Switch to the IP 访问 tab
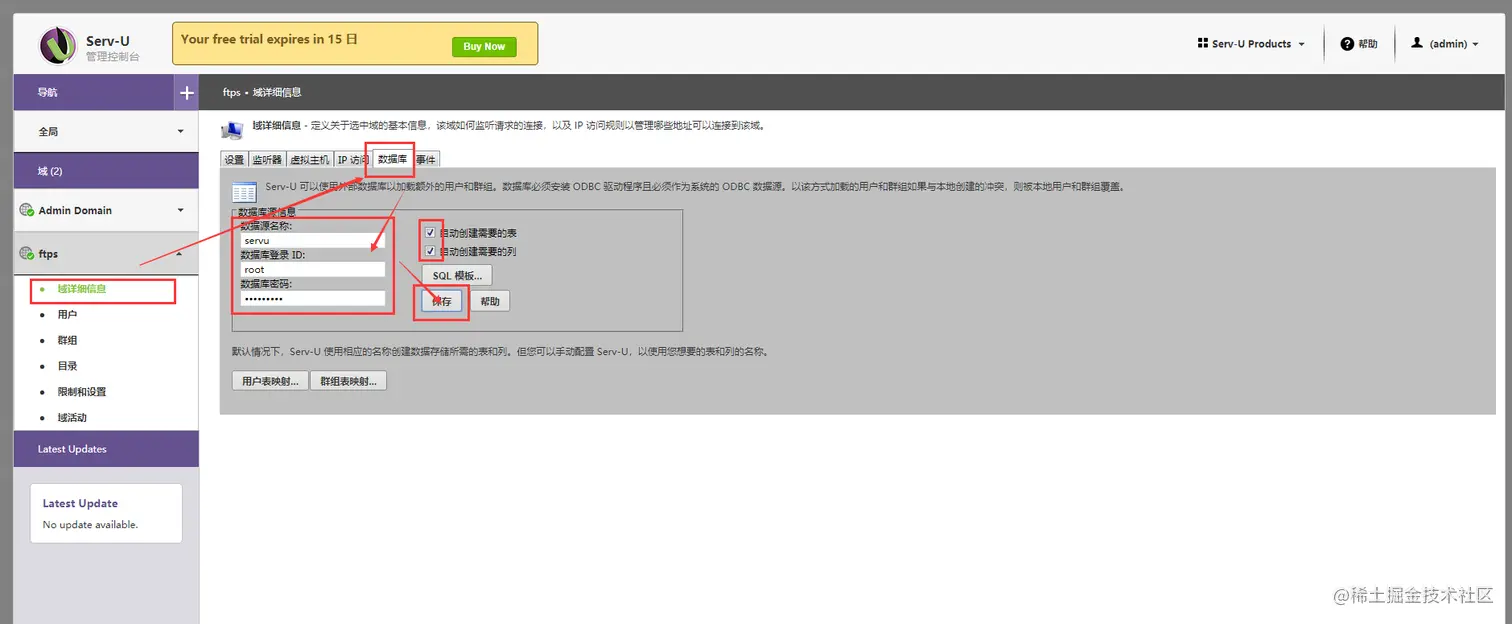This screenshot has width=1512, height=624. pos(353,159)
